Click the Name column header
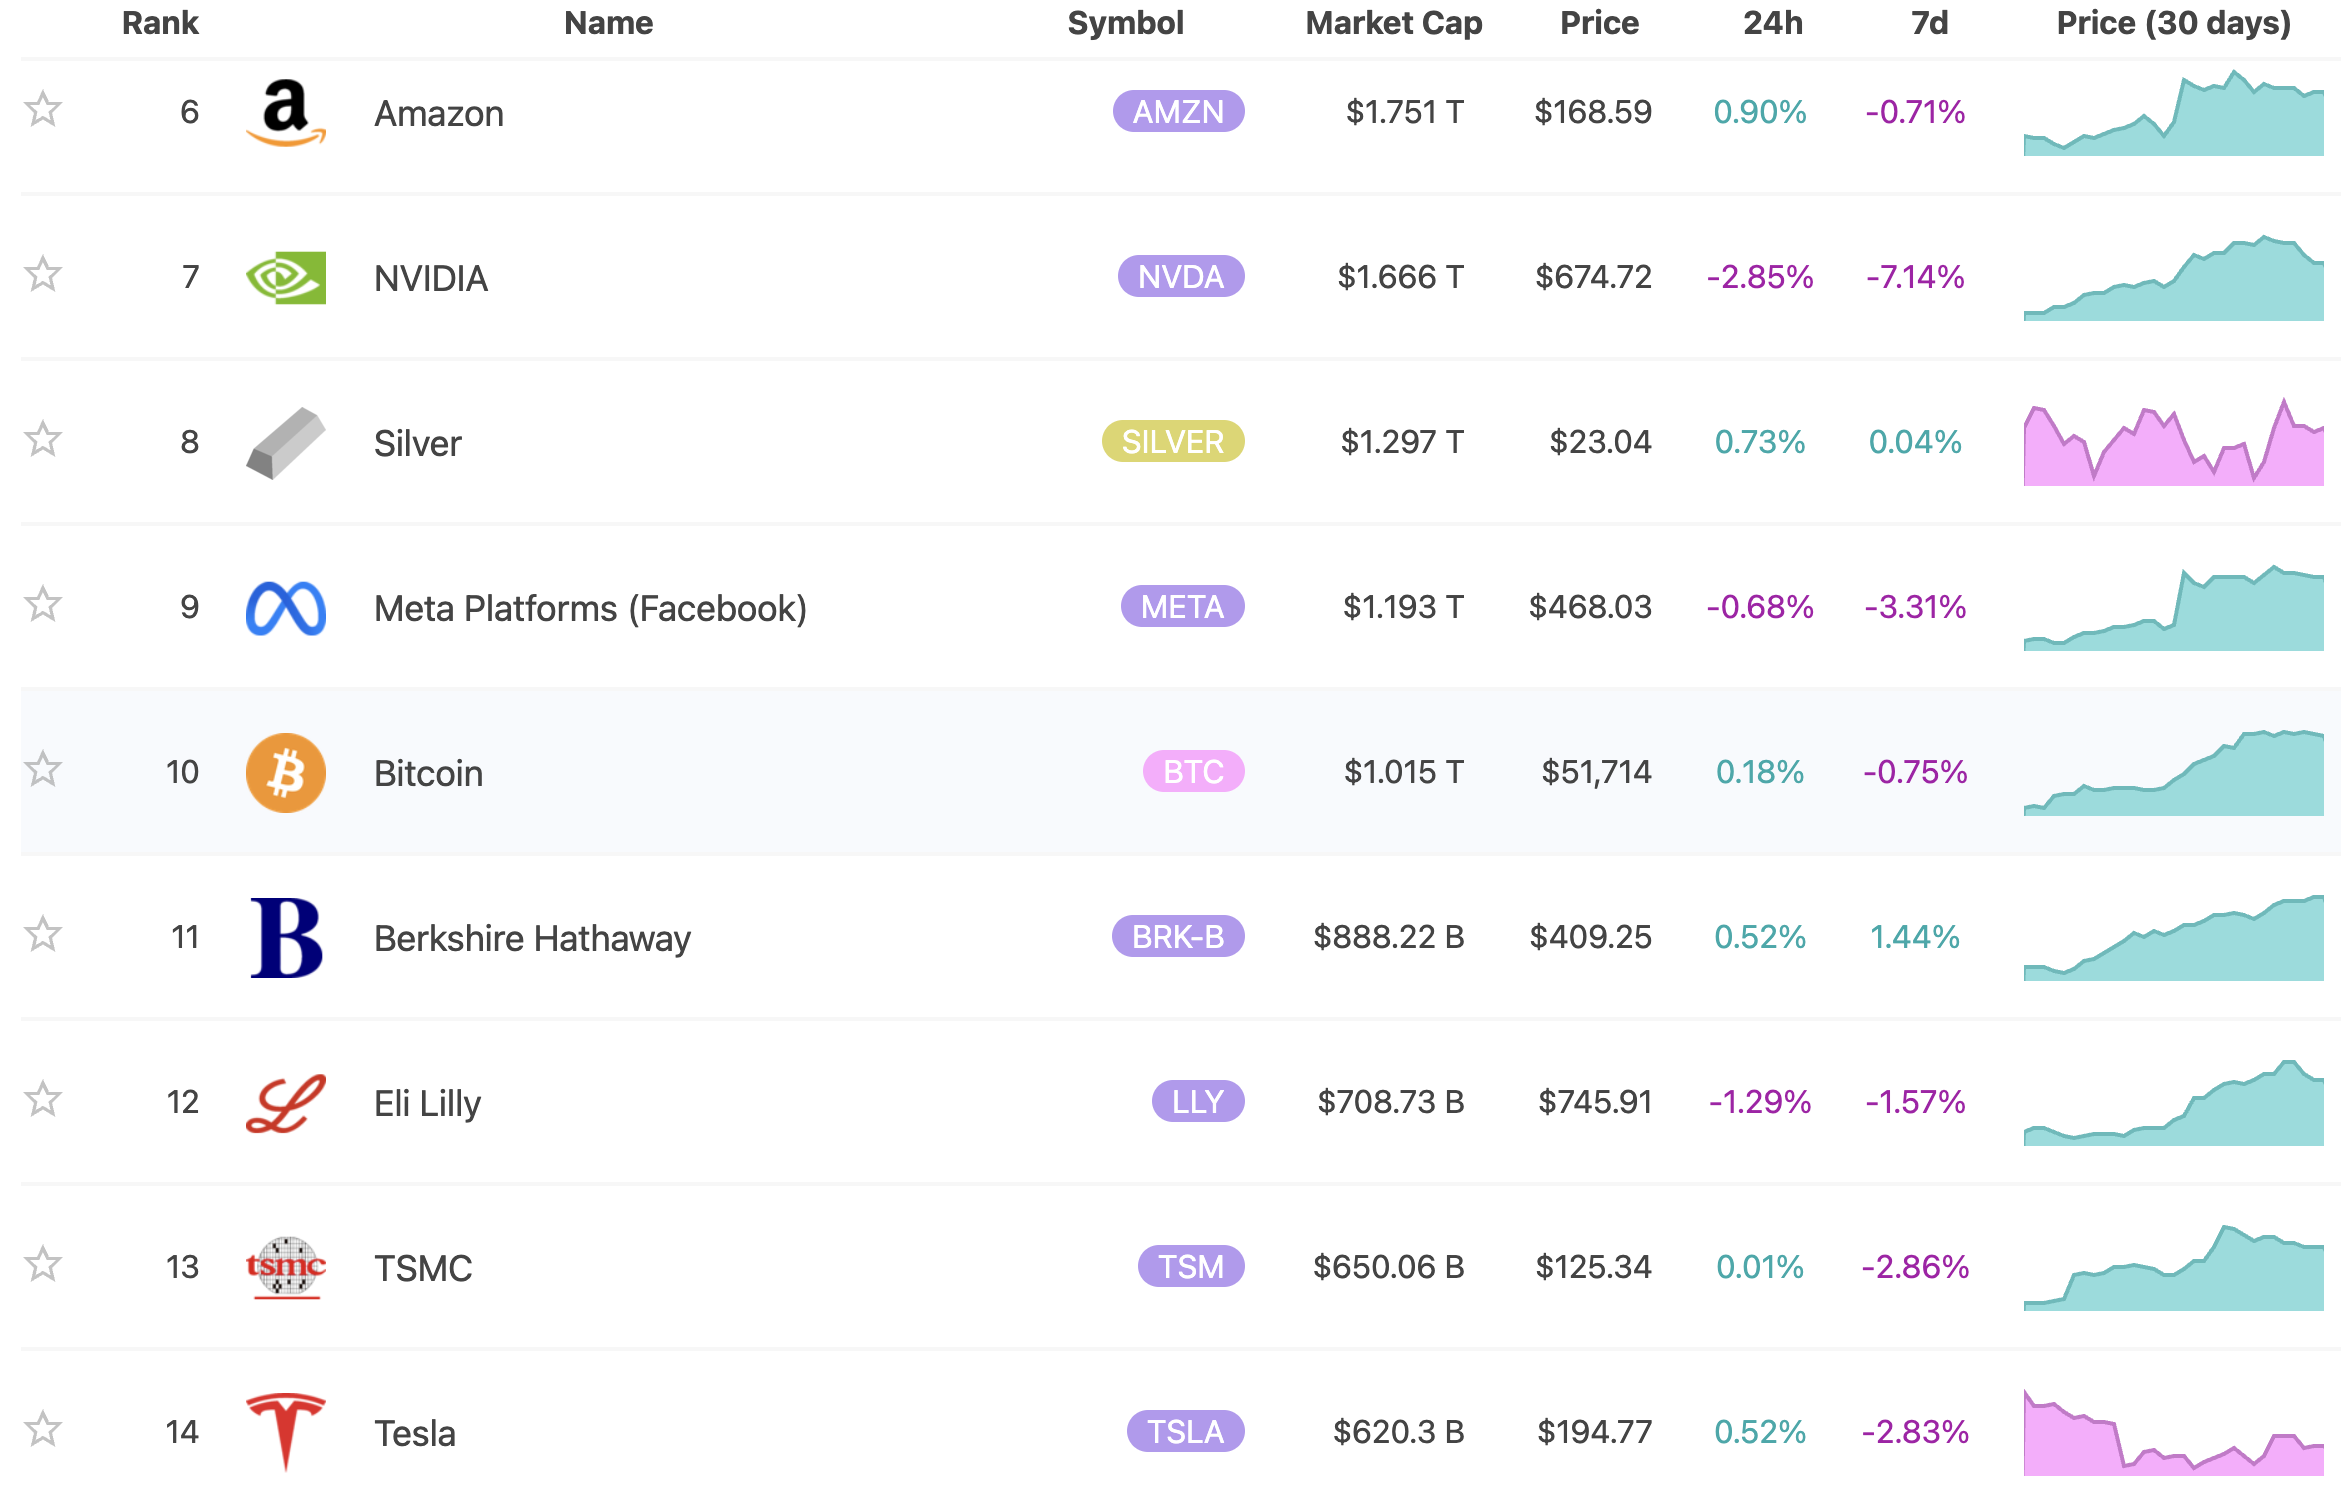This screenshot has width=2349, height=1495. (608, 23)
